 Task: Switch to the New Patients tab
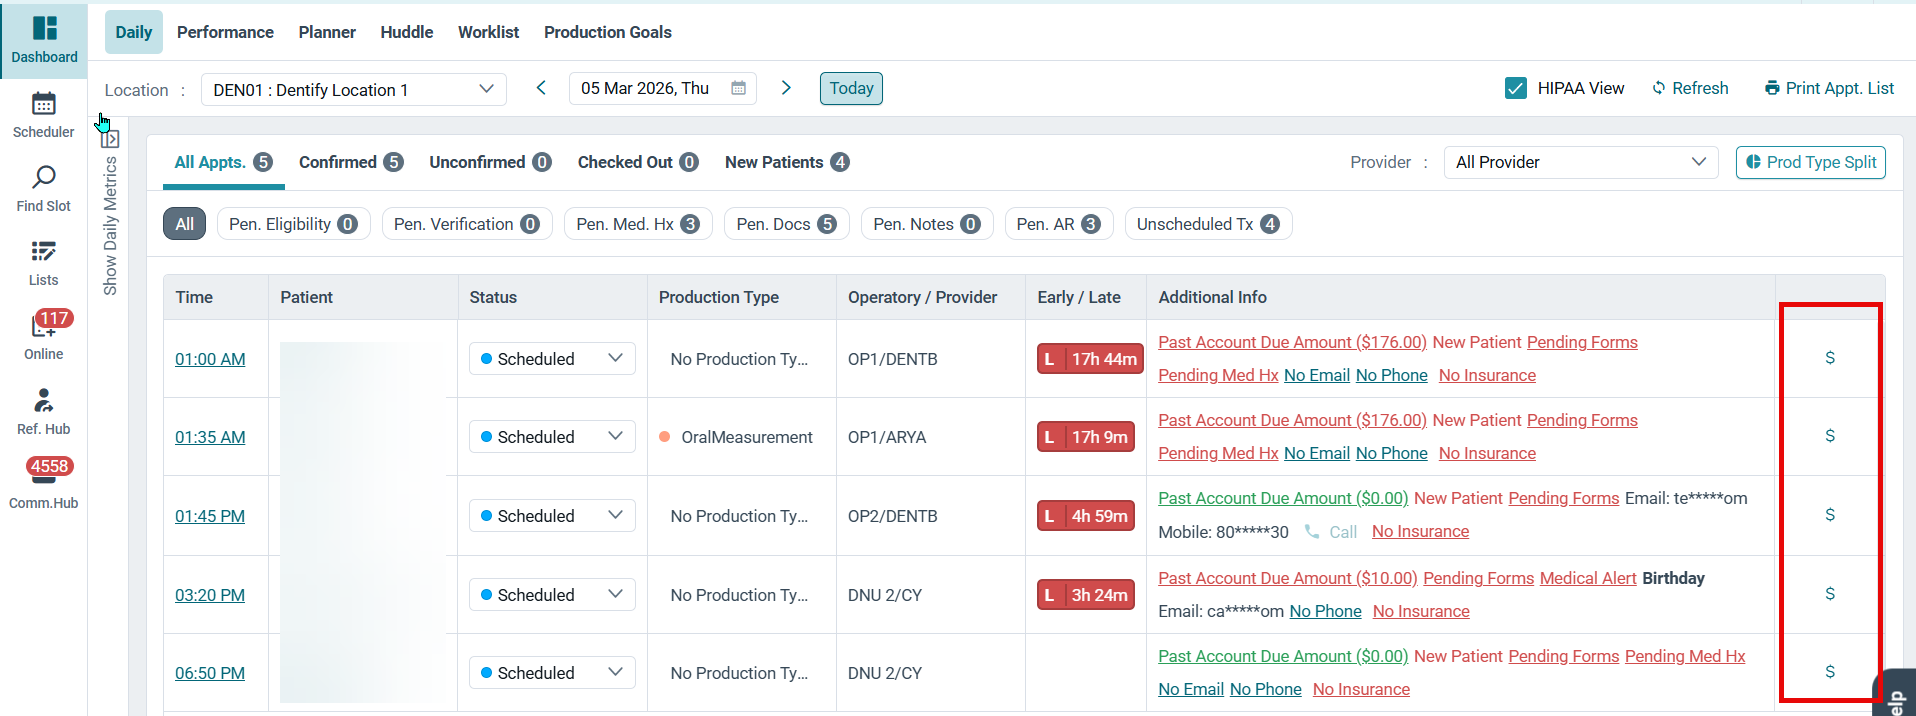pos(786,162)
